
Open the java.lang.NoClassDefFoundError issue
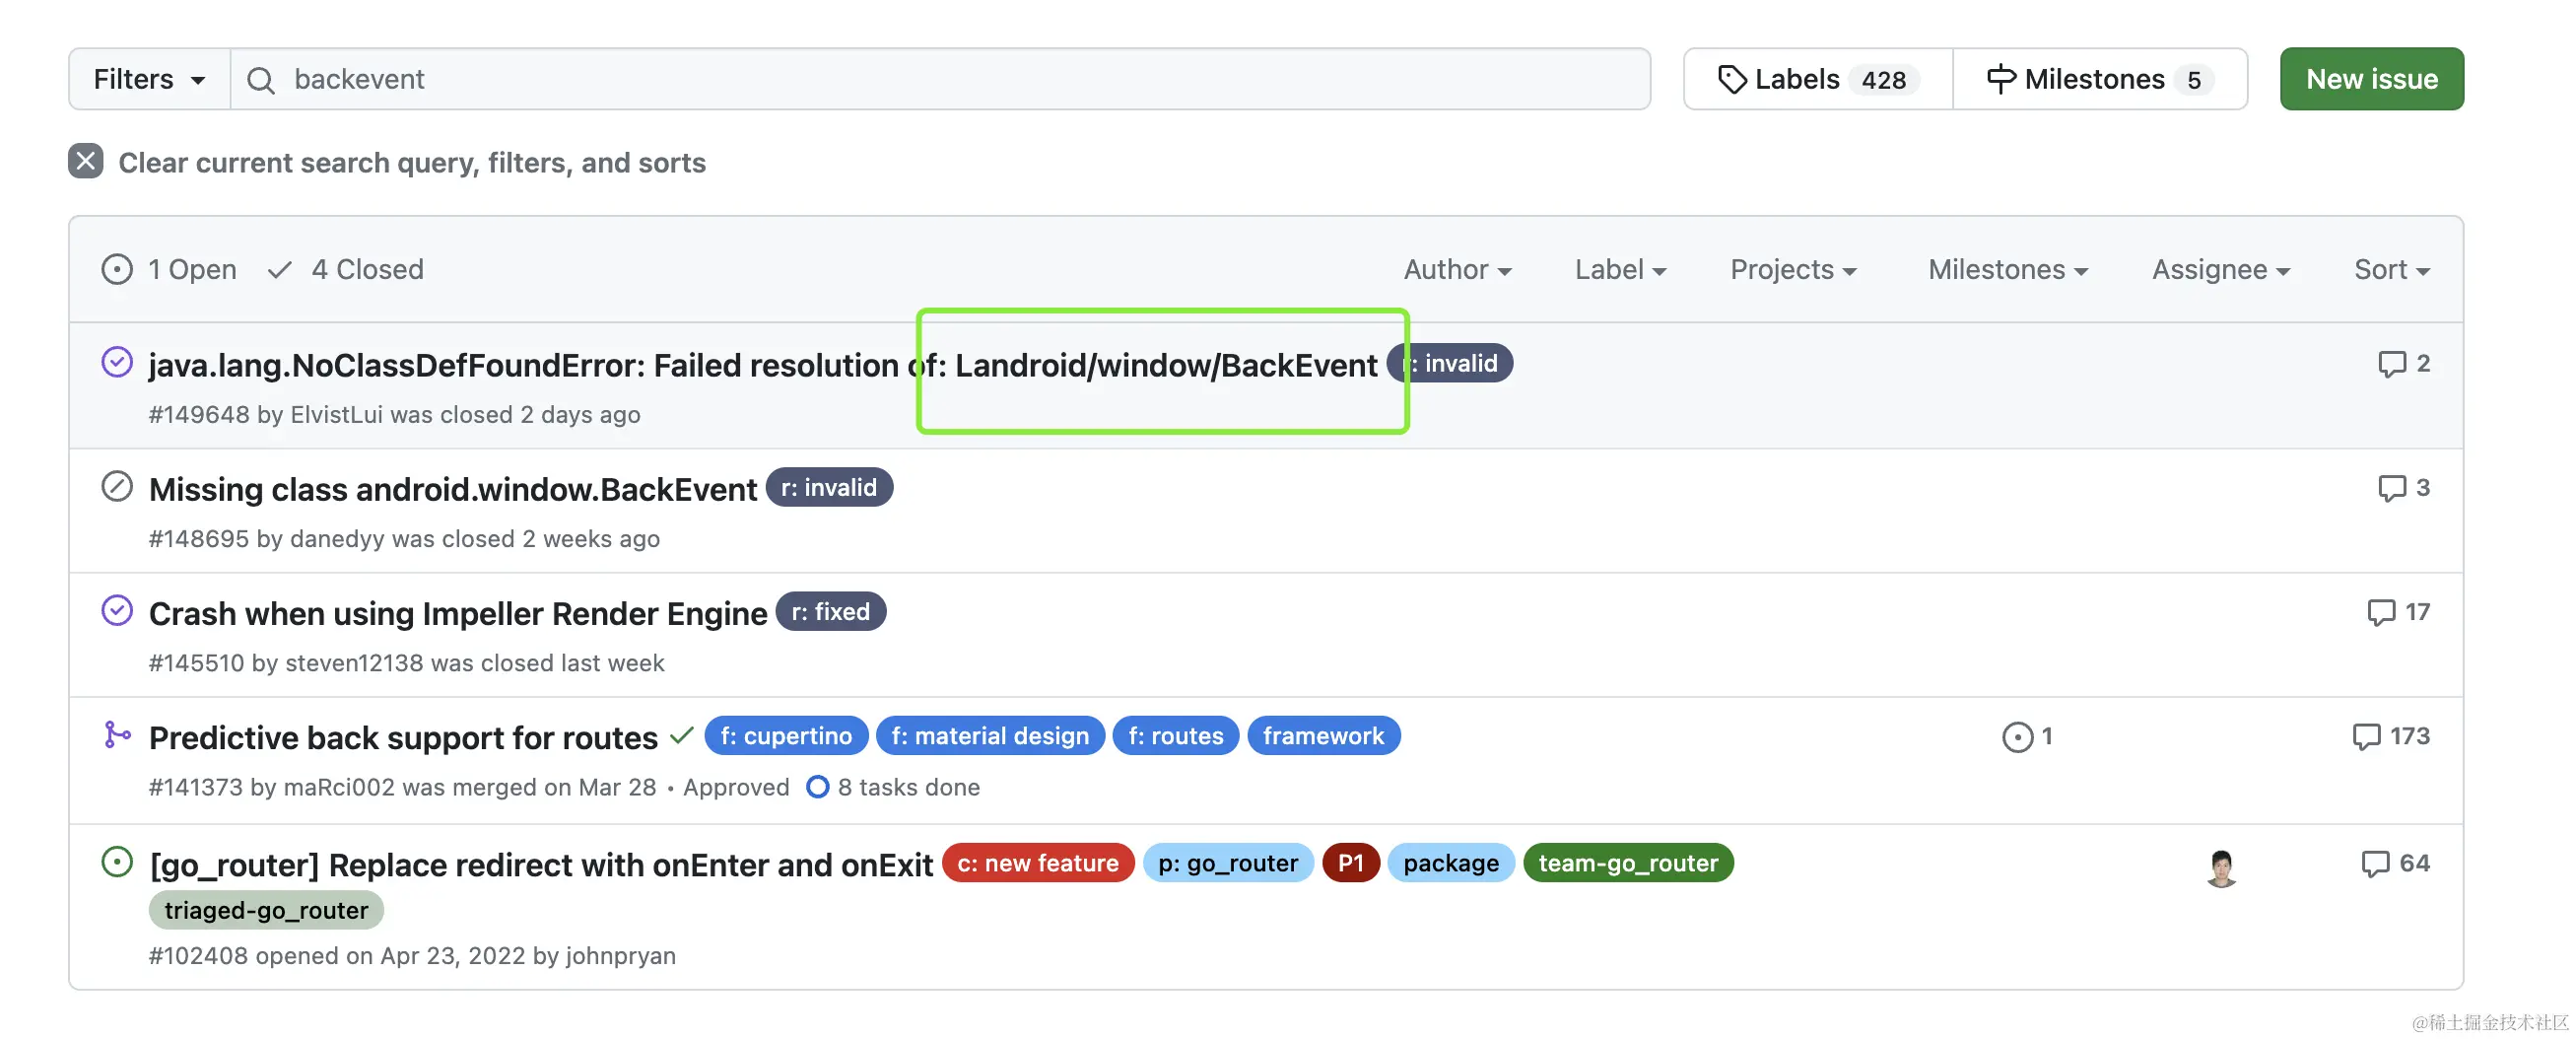(763, 365)
